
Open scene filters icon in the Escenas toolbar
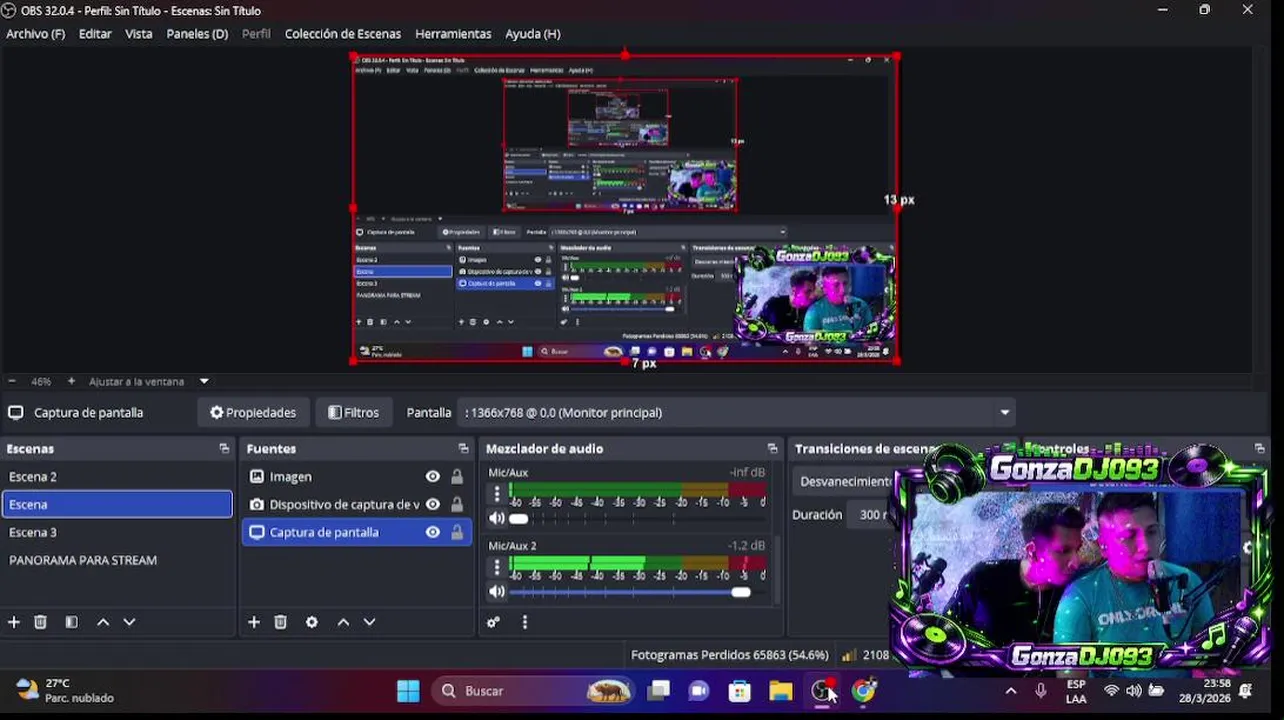(71, 622)
